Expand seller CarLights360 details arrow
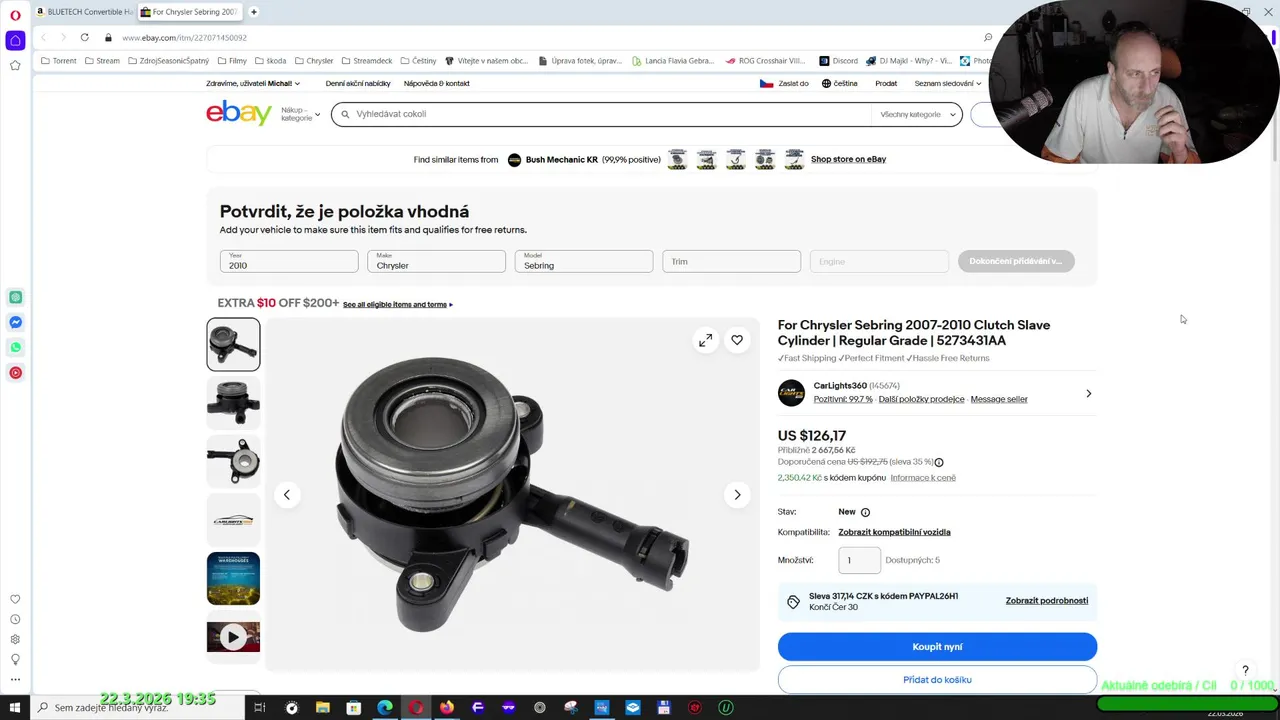 (x=1088, y=393)
